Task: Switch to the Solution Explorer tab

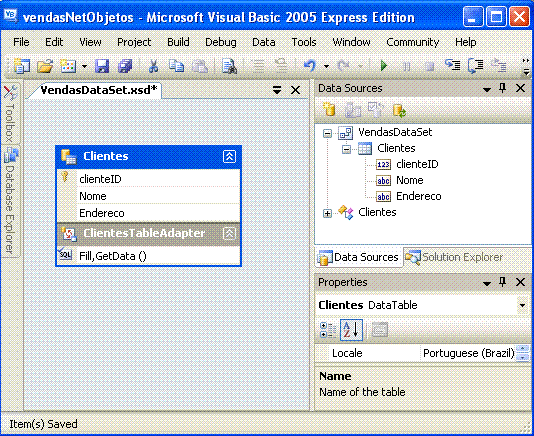Action: point(454,257)
